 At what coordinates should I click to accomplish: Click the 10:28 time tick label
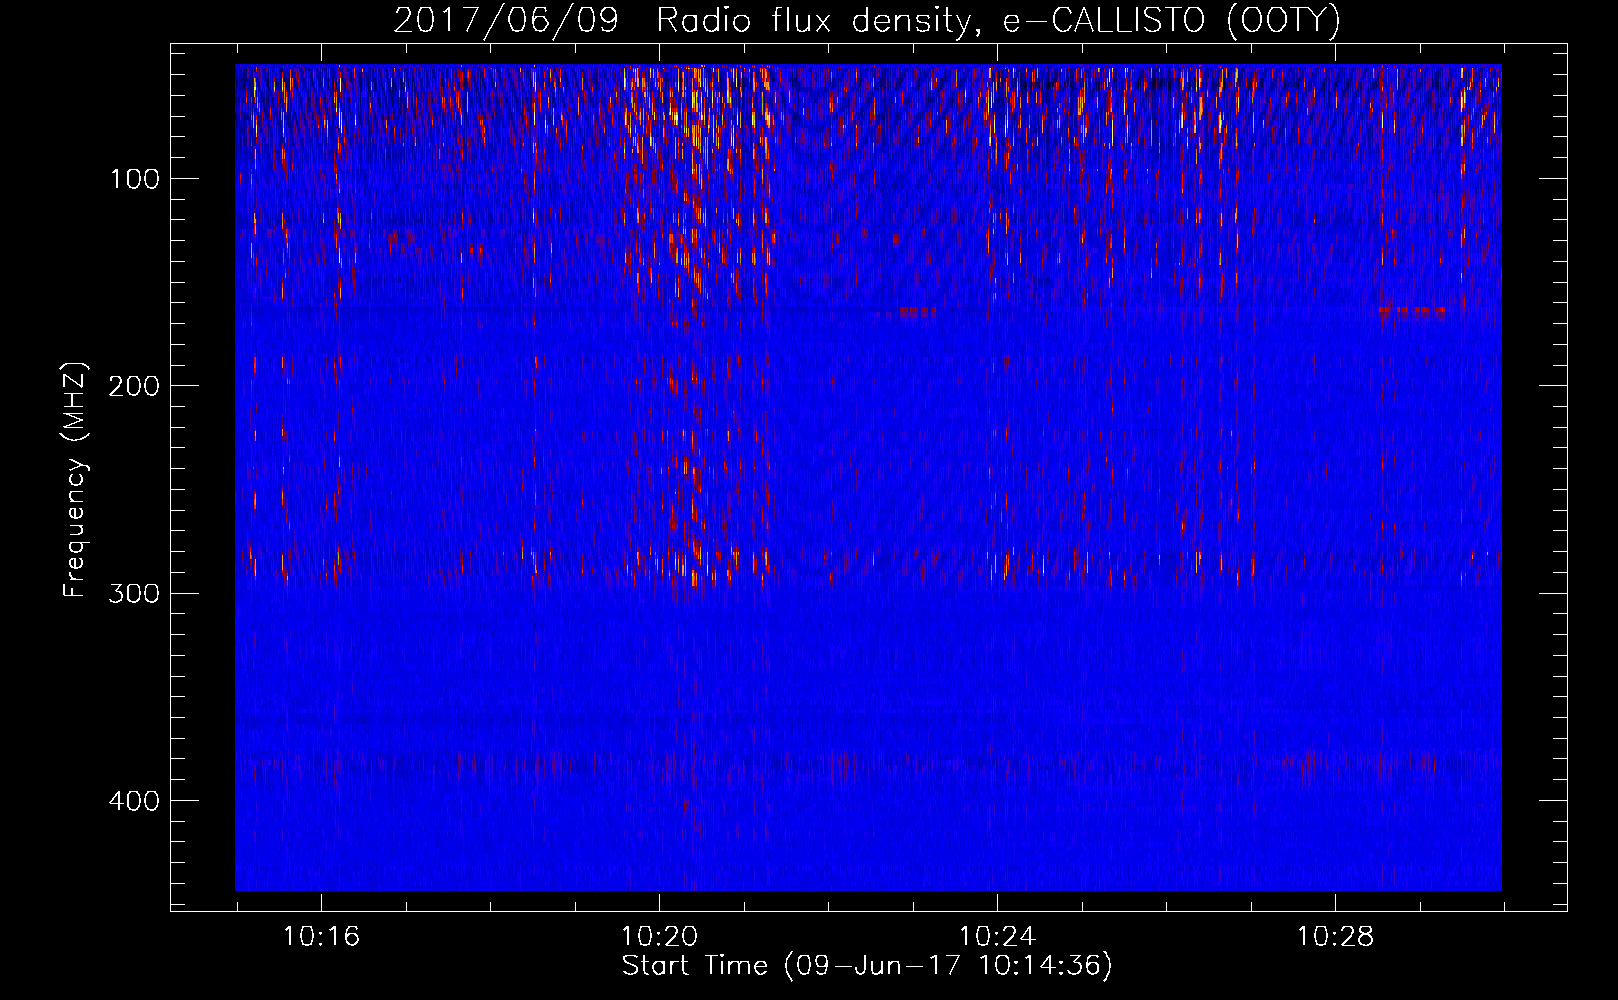click(x=1335, y=938)
